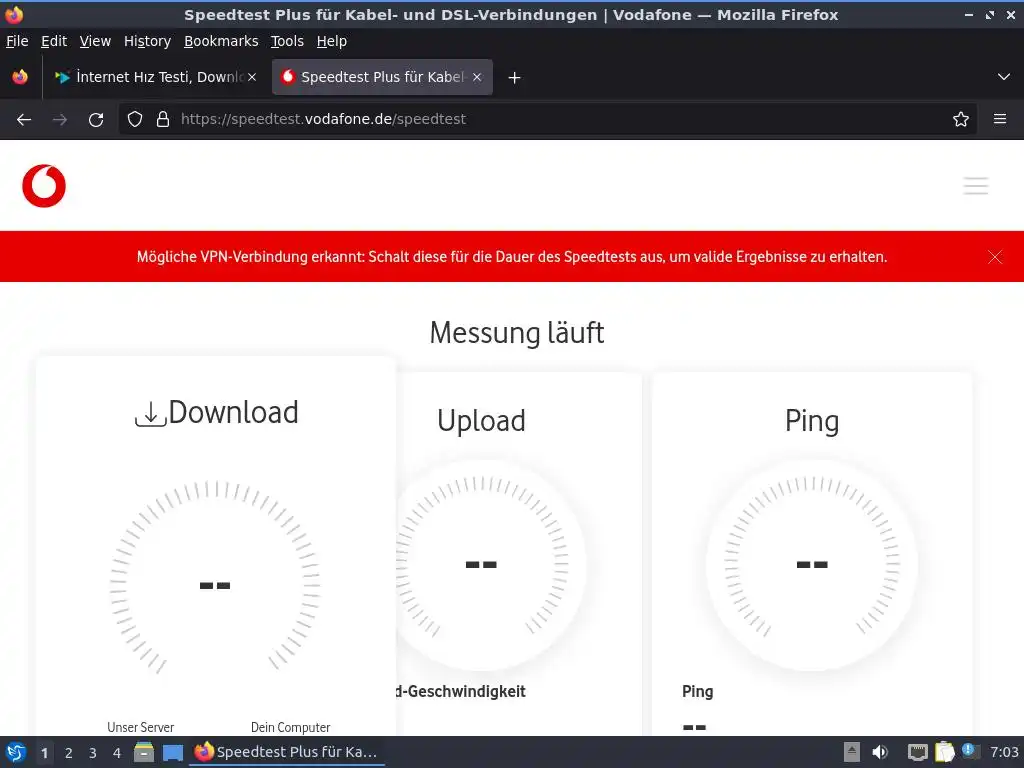
Task: Click the update notifier tray icon
Action: (x=970, y=751)
